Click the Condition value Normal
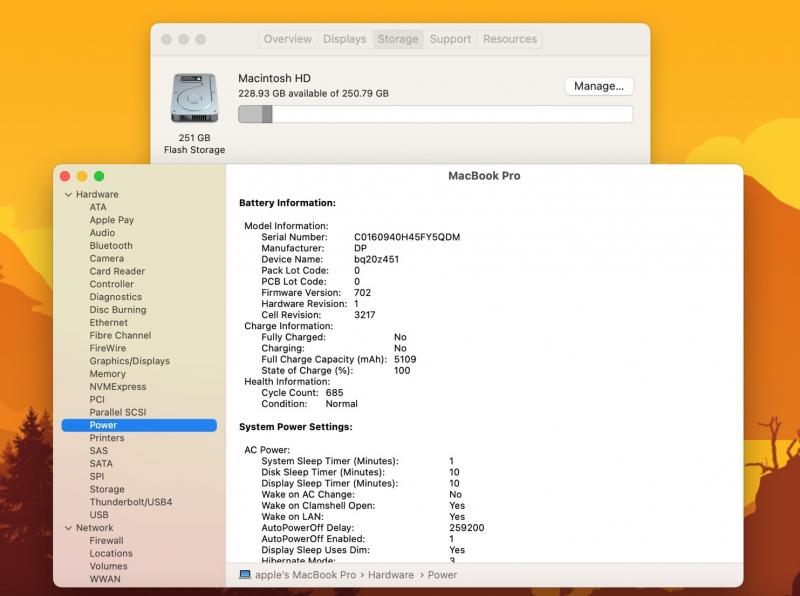 click(341, 404)
